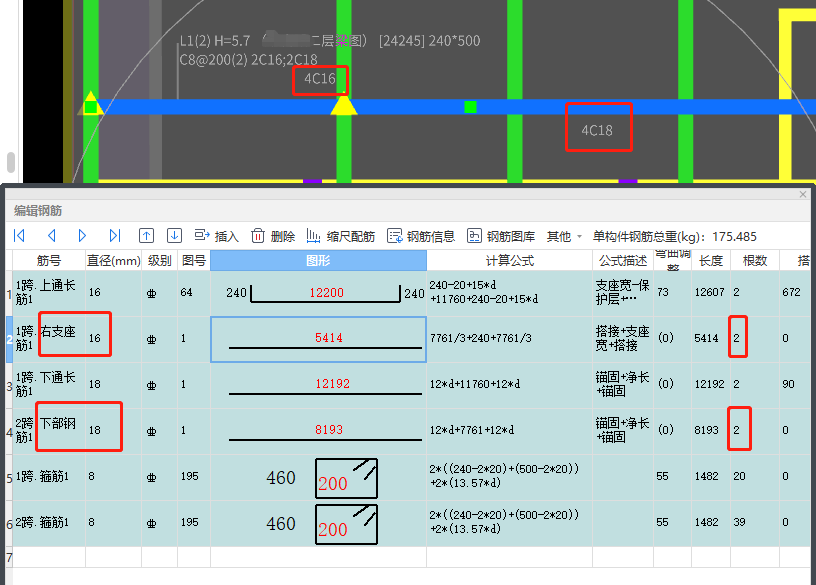This screenshot has height=585, width=816.
Task: Select row 5 header number
Action: click(9, 478)
